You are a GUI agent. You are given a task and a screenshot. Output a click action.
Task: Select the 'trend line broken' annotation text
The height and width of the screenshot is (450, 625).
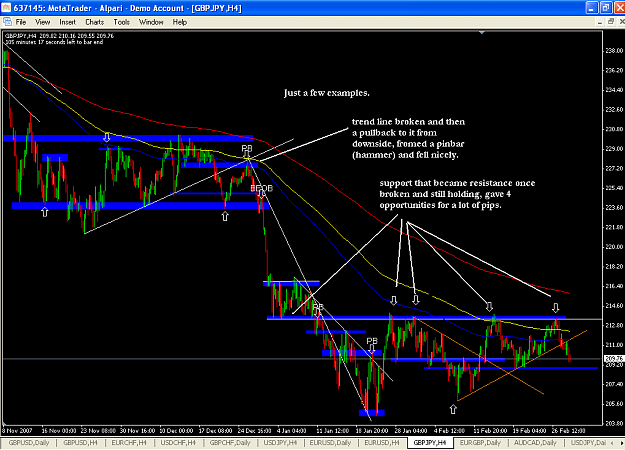click(x=409, y=138)
